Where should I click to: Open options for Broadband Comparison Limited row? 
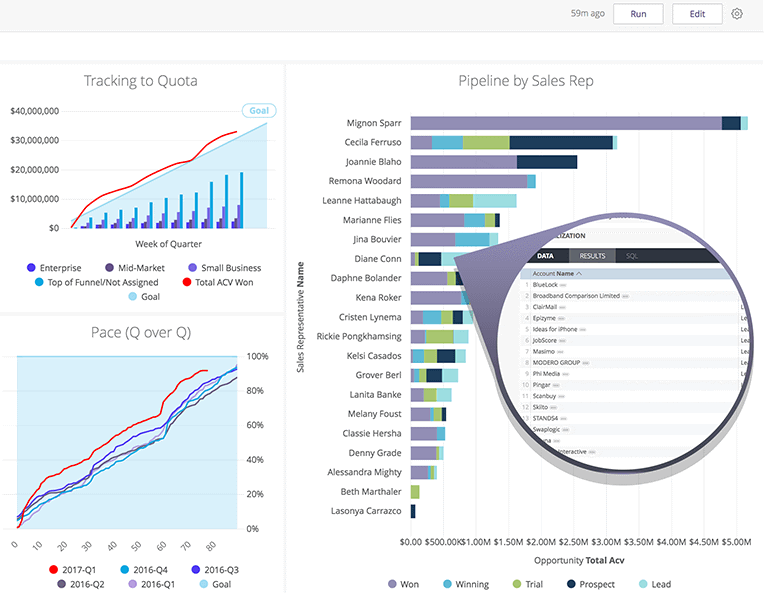click(x=625, y=296)
